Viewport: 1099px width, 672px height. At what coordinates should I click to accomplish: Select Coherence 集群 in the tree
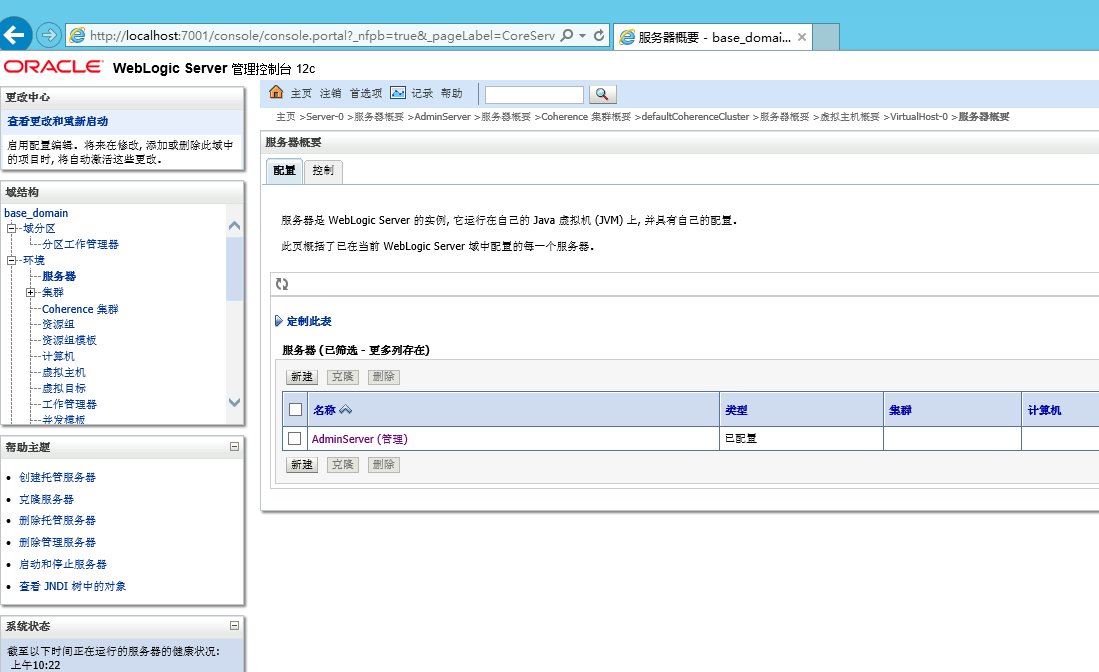pos(80,309)
